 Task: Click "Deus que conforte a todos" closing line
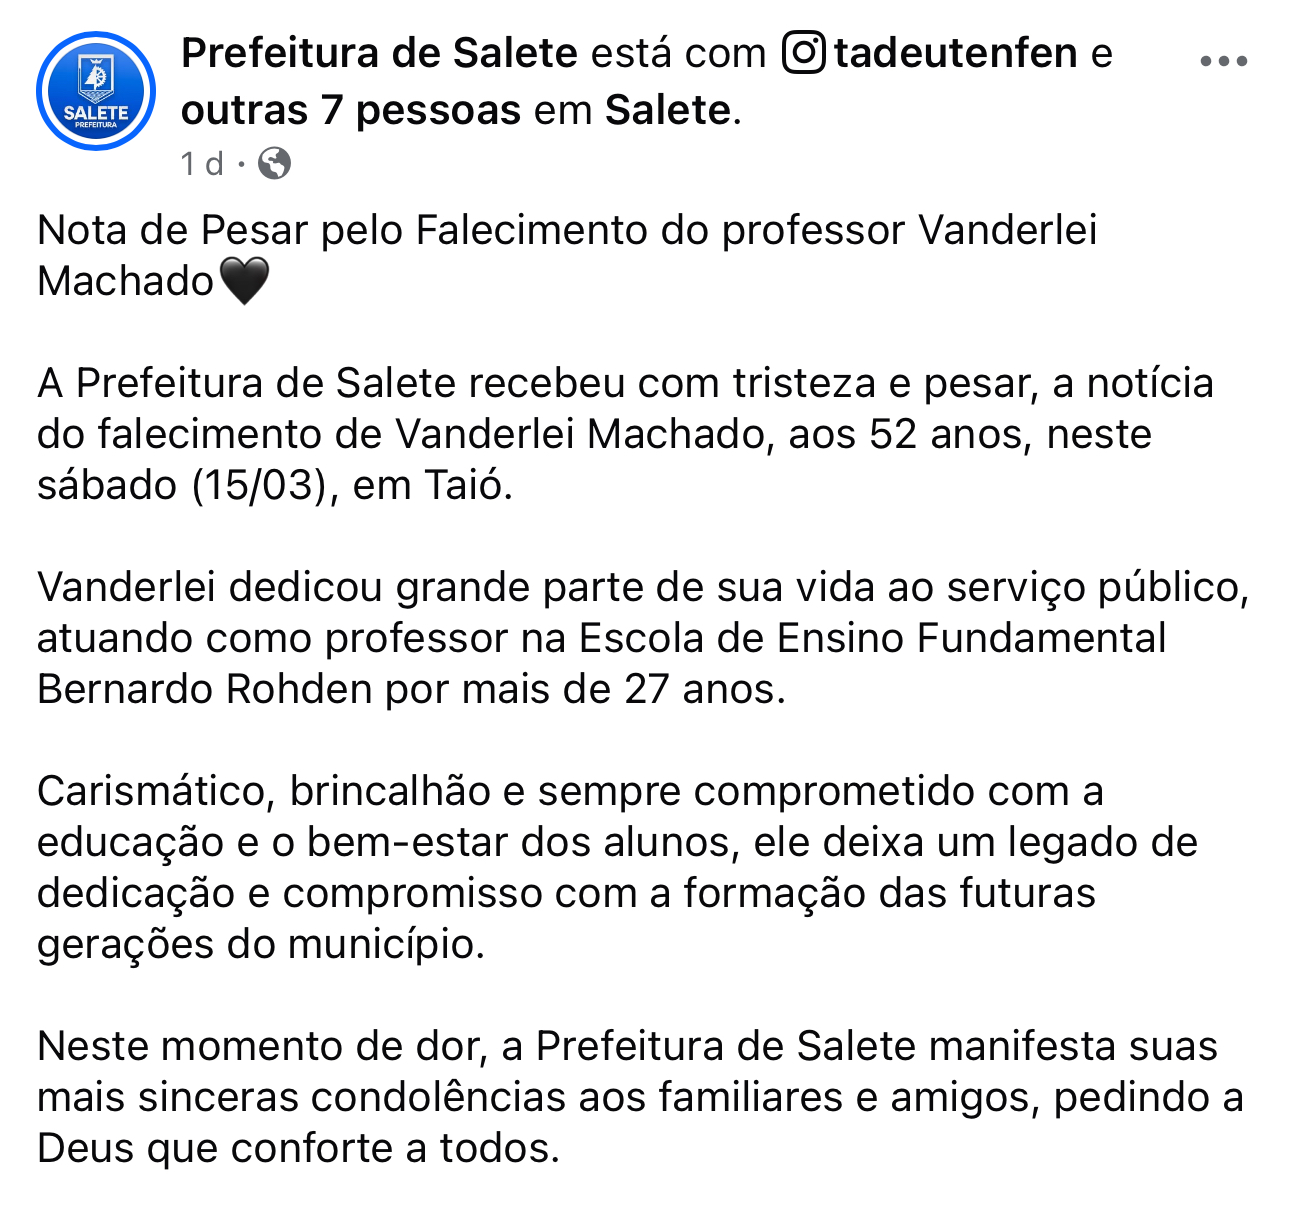pyautogui.click(x=297, y=1148)
